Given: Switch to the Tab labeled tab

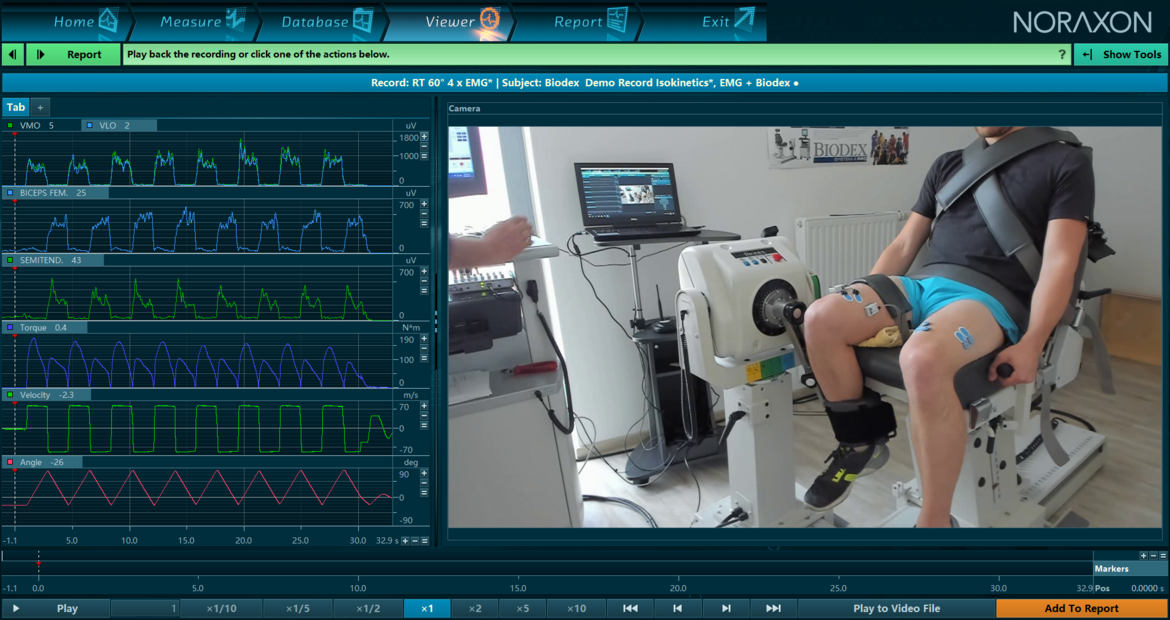Looking at the screenshot, I should tap(14, 107).
